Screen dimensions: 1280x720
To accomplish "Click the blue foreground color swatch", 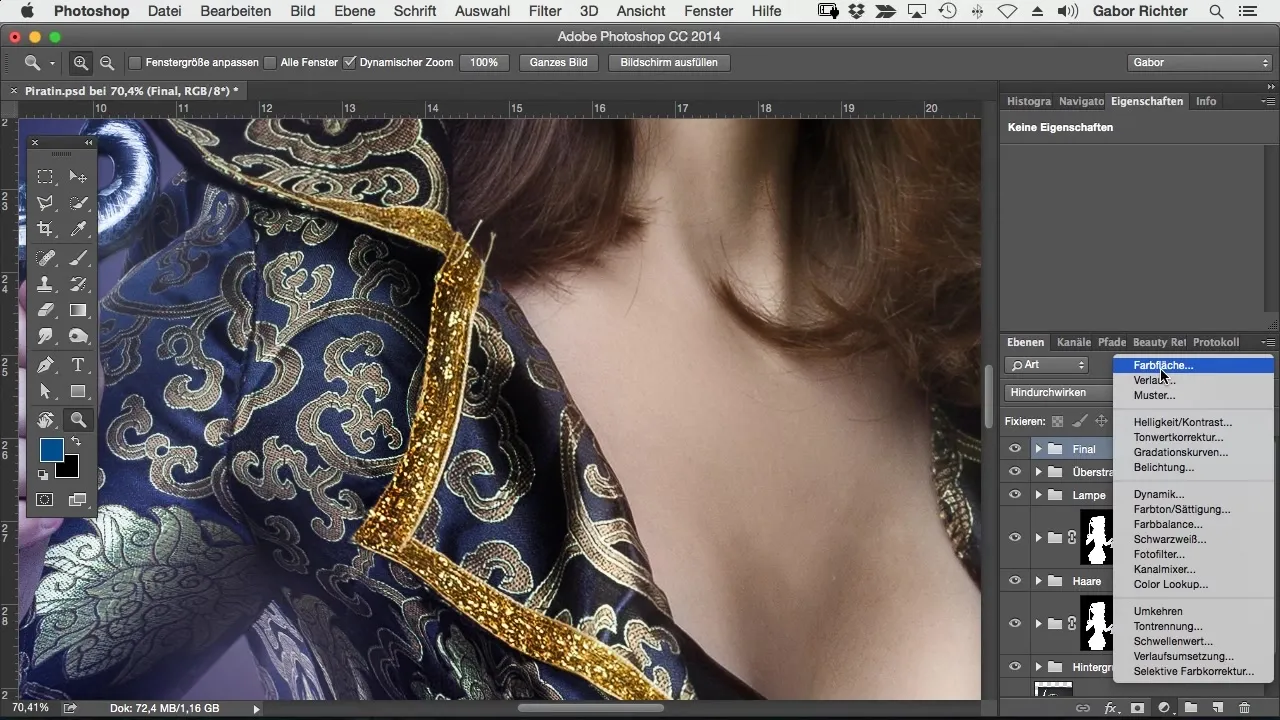I will point(51,450).
